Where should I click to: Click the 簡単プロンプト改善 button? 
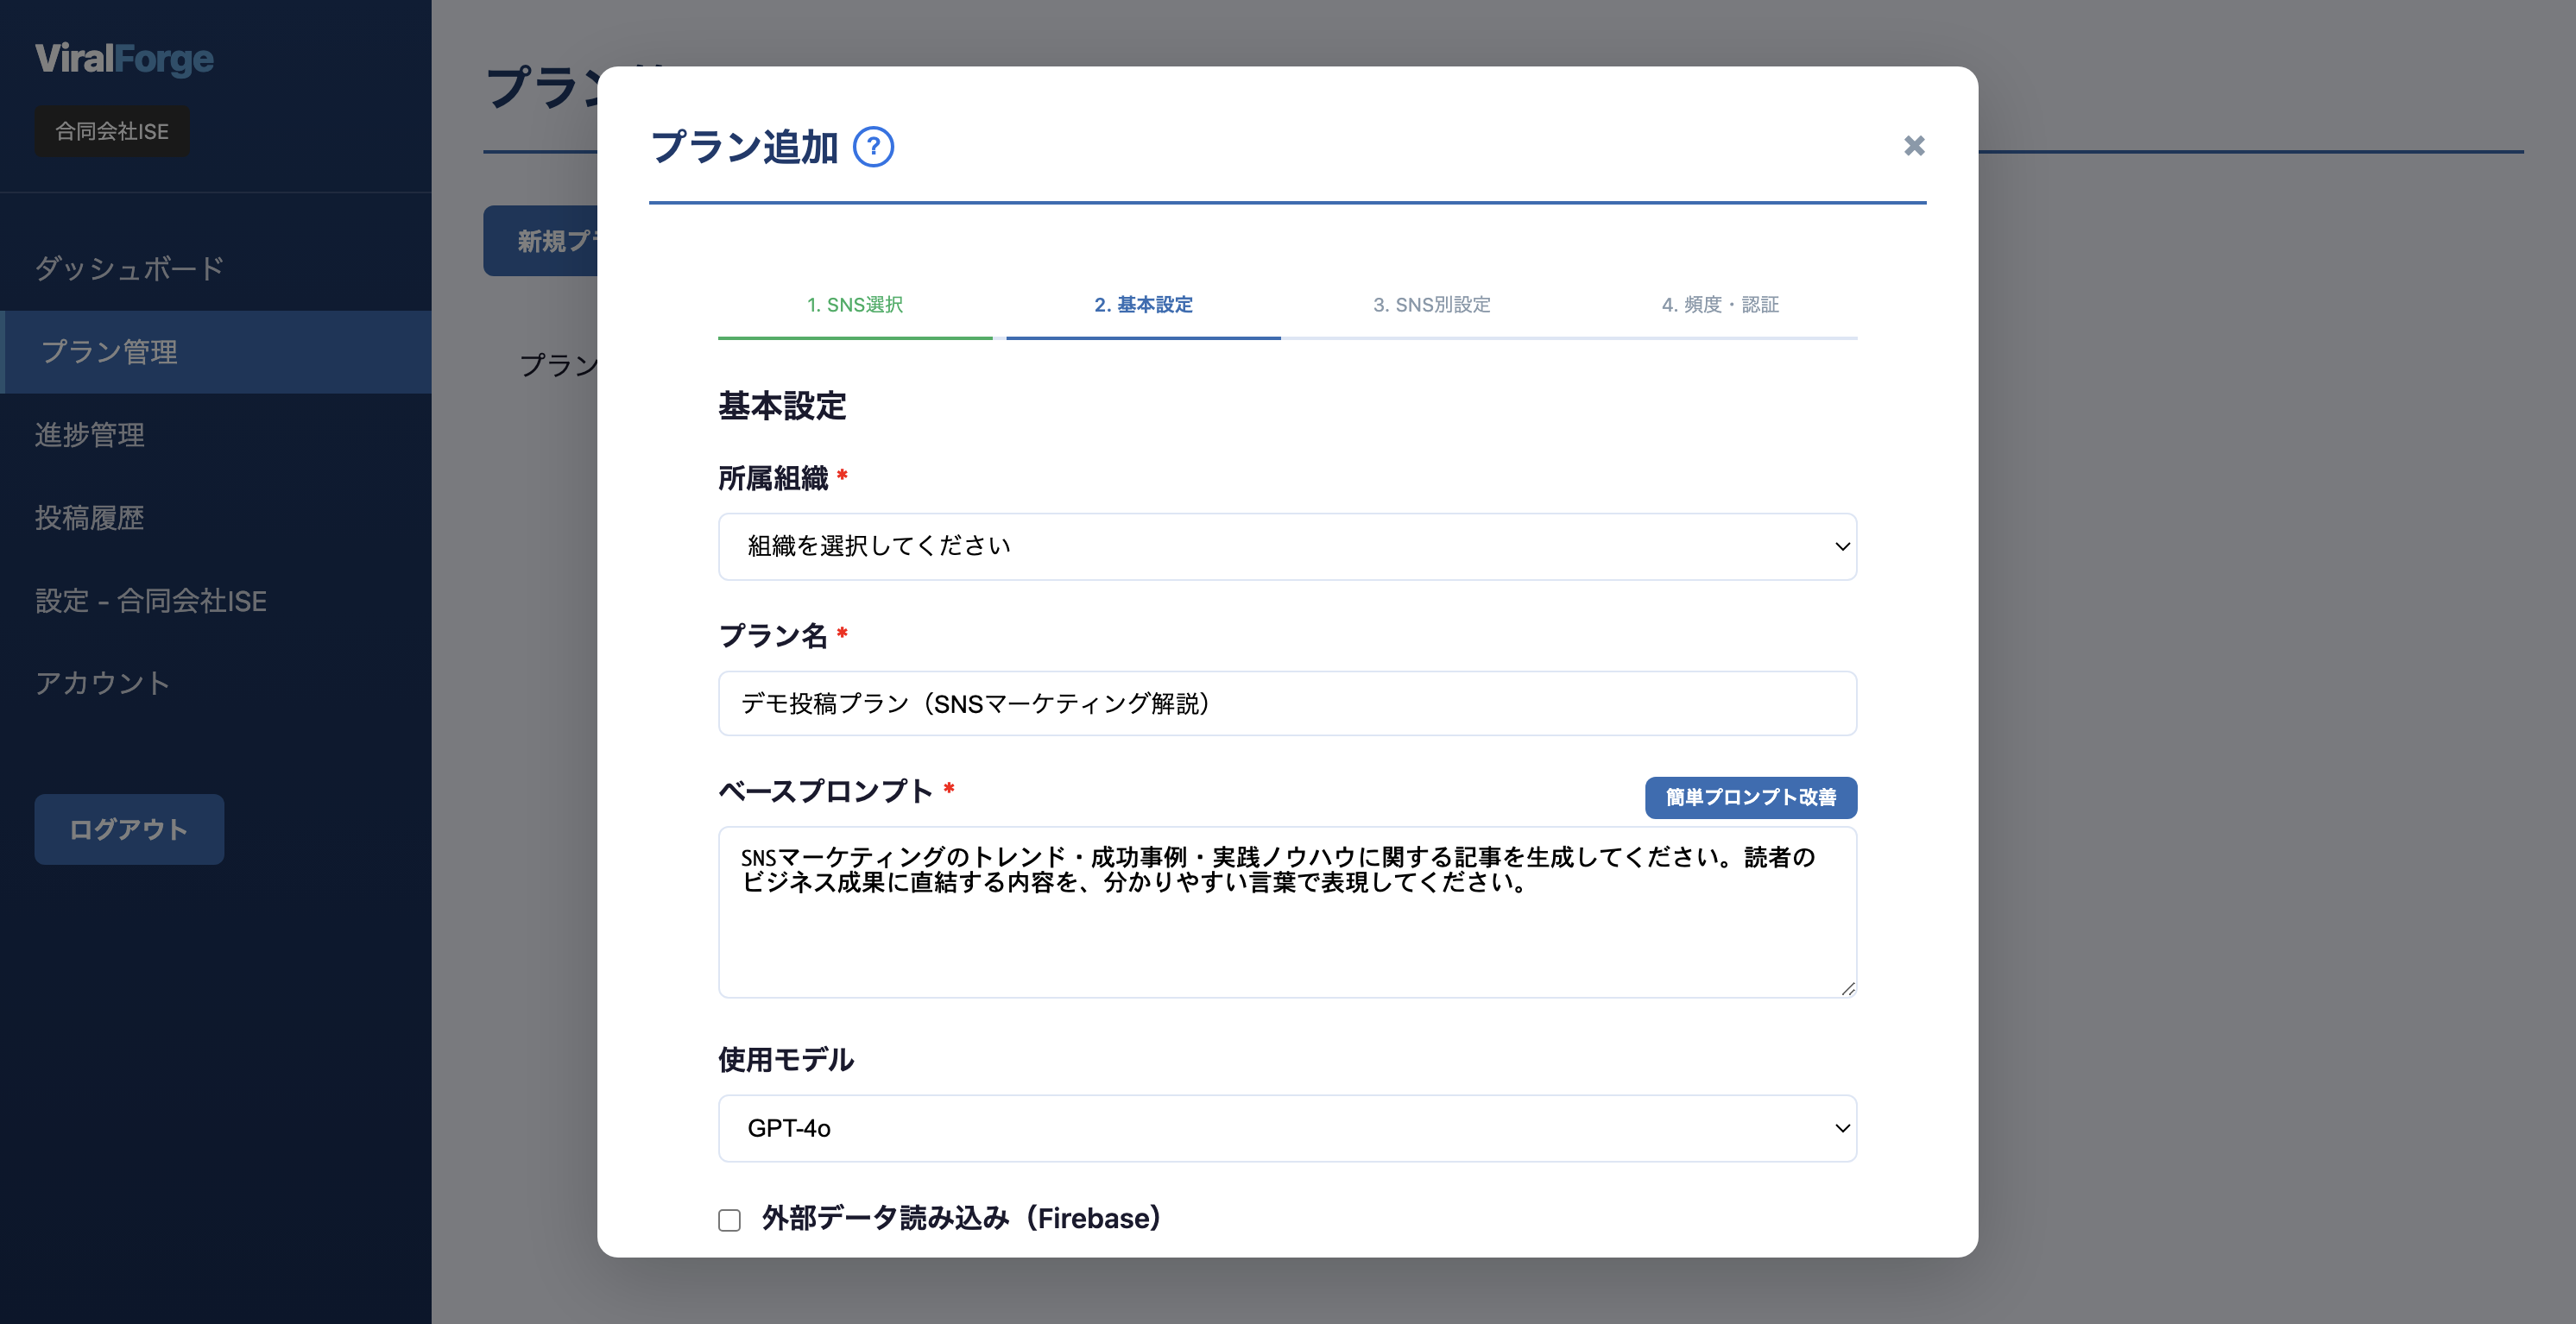[x=1750, y=798]
